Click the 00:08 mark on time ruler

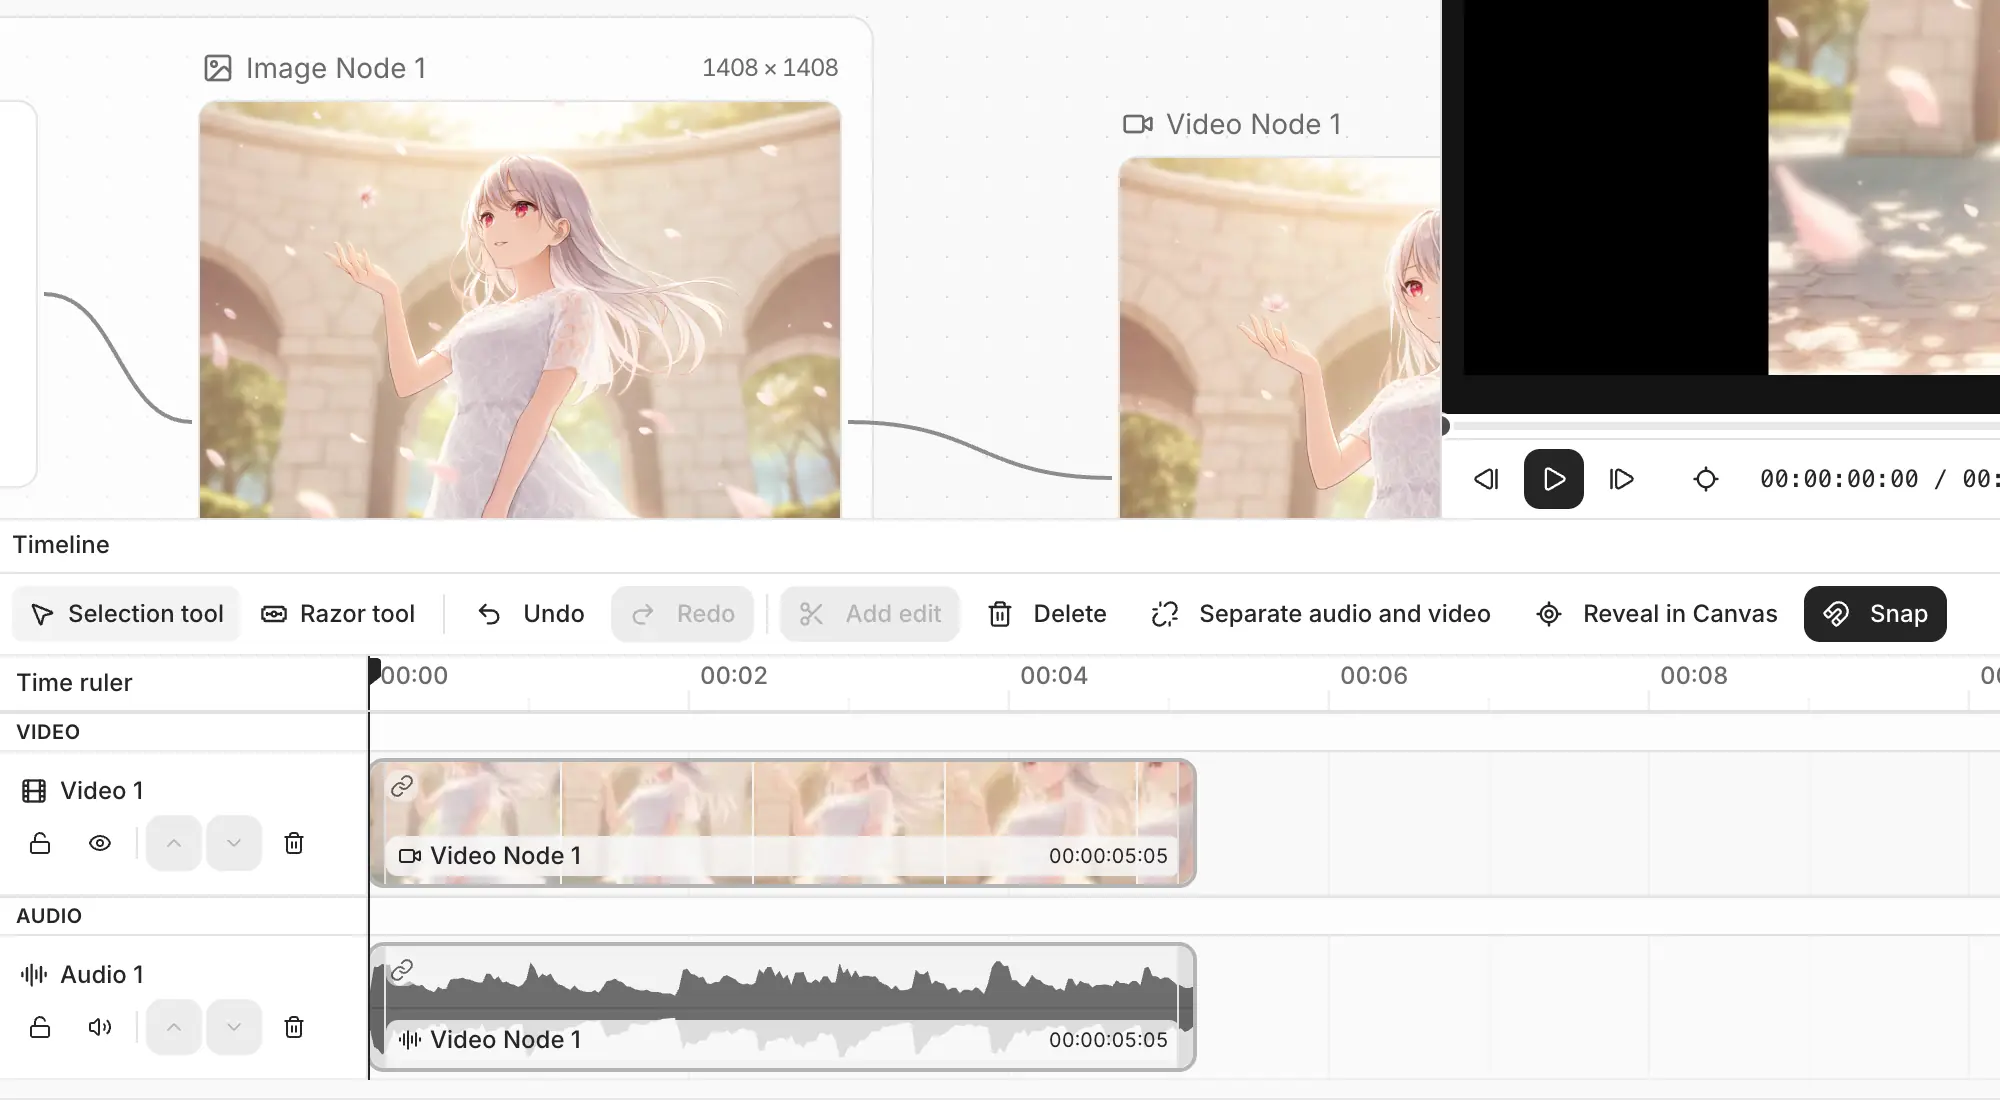tap(1693, 676)
